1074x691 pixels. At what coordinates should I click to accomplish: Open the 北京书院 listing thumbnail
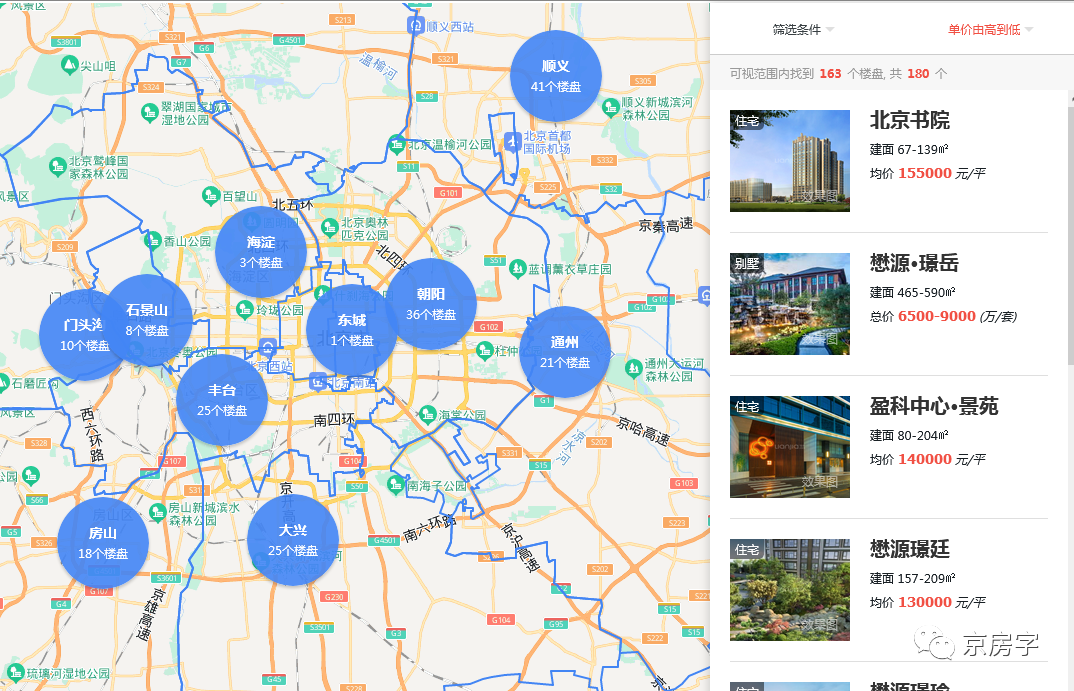click(x=790, y=161)
